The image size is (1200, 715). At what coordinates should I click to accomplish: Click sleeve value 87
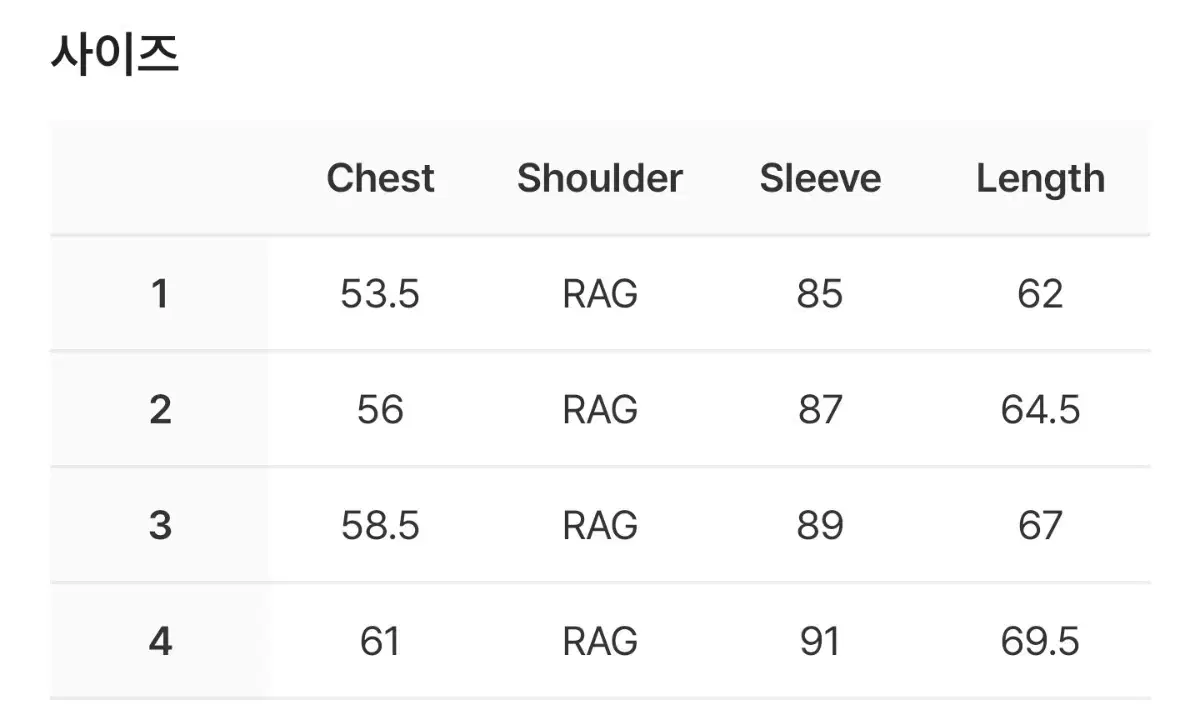coord(820,410)
